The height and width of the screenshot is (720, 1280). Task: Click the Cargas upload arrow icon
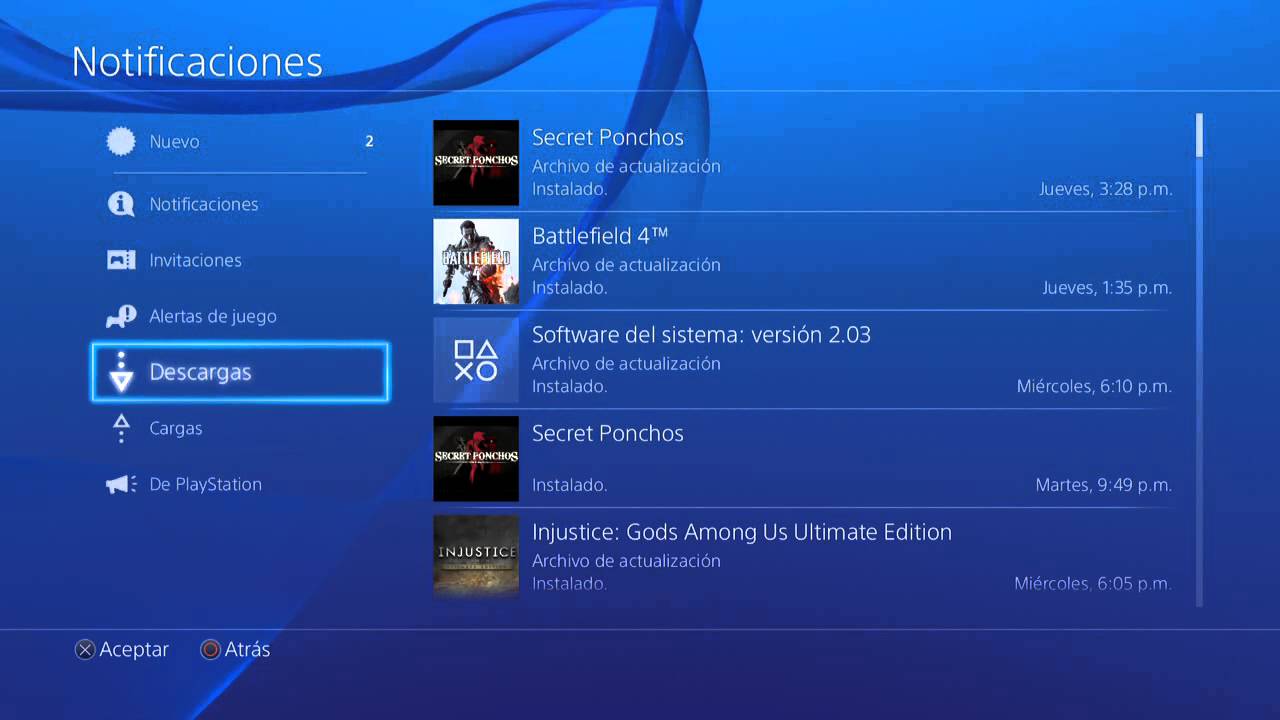(121, 428)
